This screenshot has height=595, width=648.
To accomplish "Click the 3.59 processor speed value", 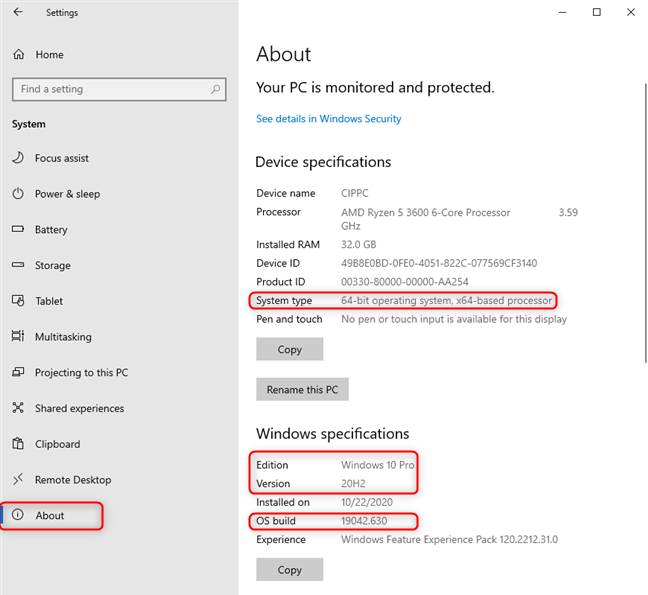I will [568, 212].
